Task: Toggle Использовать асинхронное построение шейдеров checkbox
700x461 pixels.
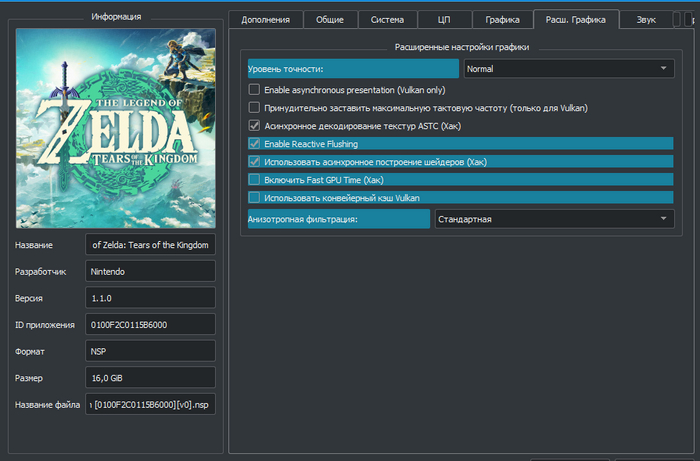Action: [254, 162]
